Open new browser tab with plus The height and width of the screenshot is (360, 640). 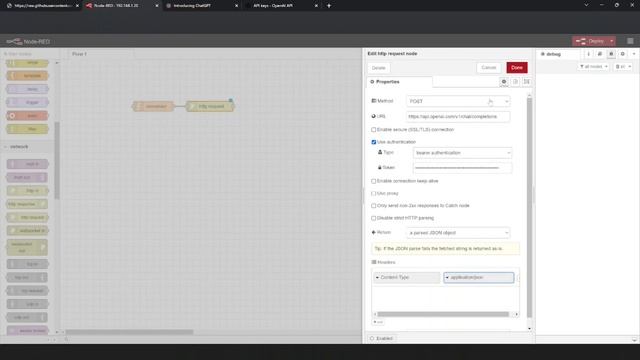point(329,6)
